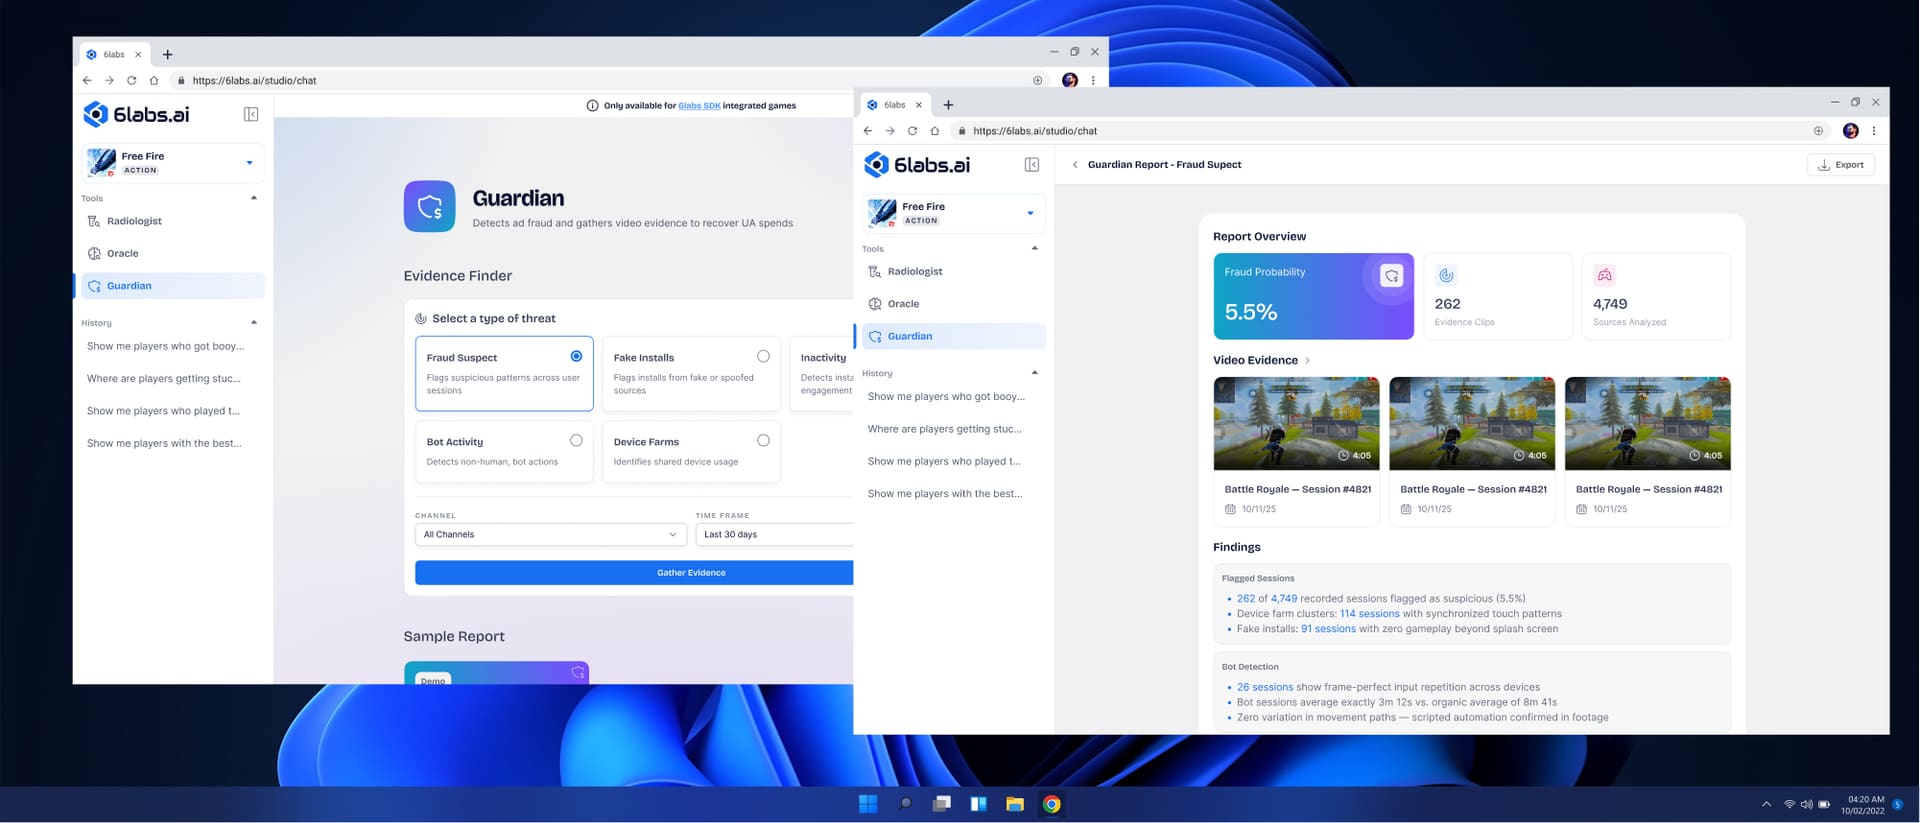Viewport: 1920px width, 823px height.
Task: Go back from the Guardian Report header
Action: click(1075, 165)
